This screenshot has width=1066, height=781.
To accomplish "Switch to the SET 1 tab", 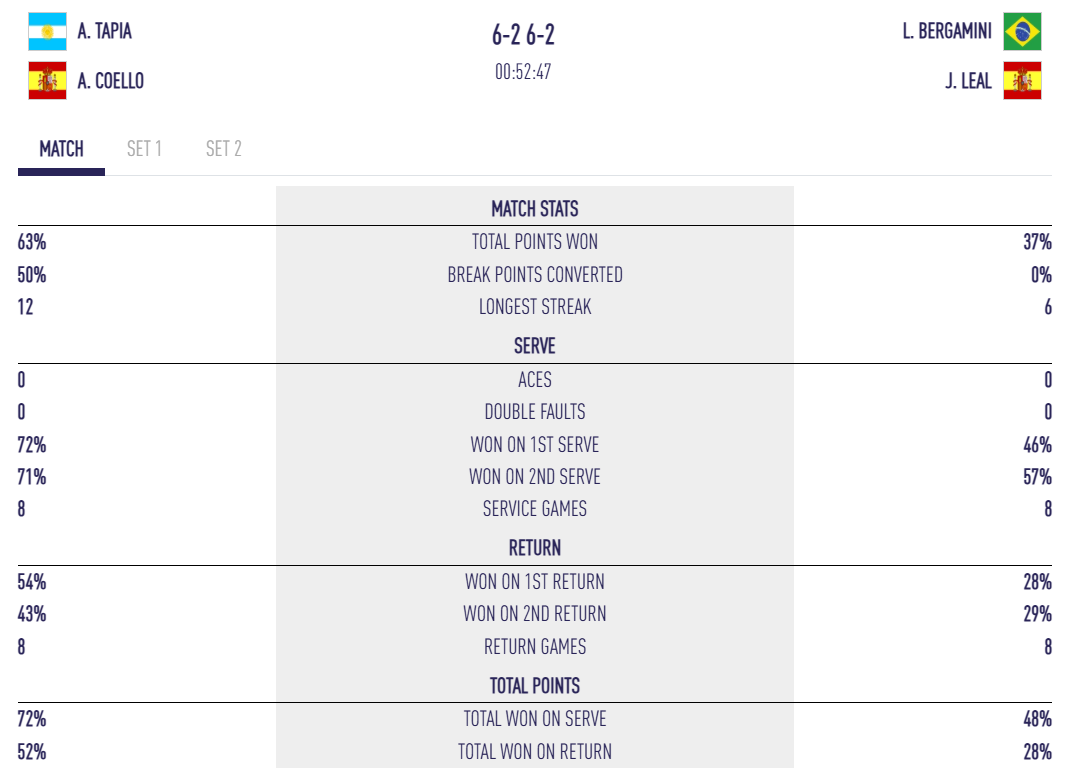I will coord(144,149).
